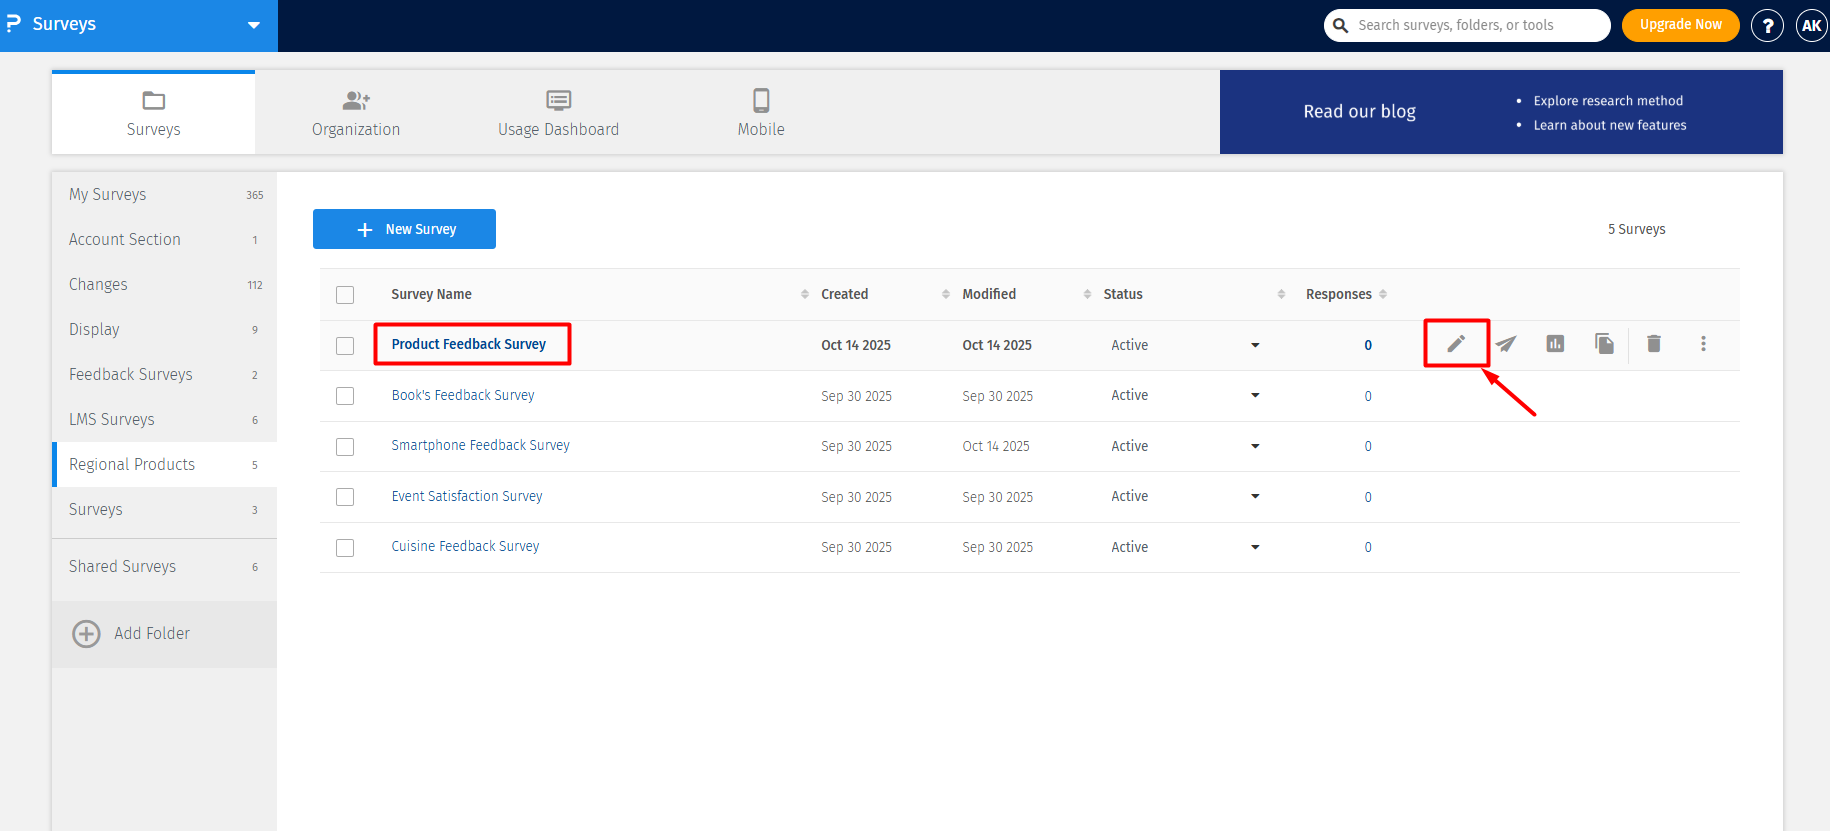Screen dimensions: 1830x831
Task: Check the box for Book's Feedback Survey
Action: (345, 396)
